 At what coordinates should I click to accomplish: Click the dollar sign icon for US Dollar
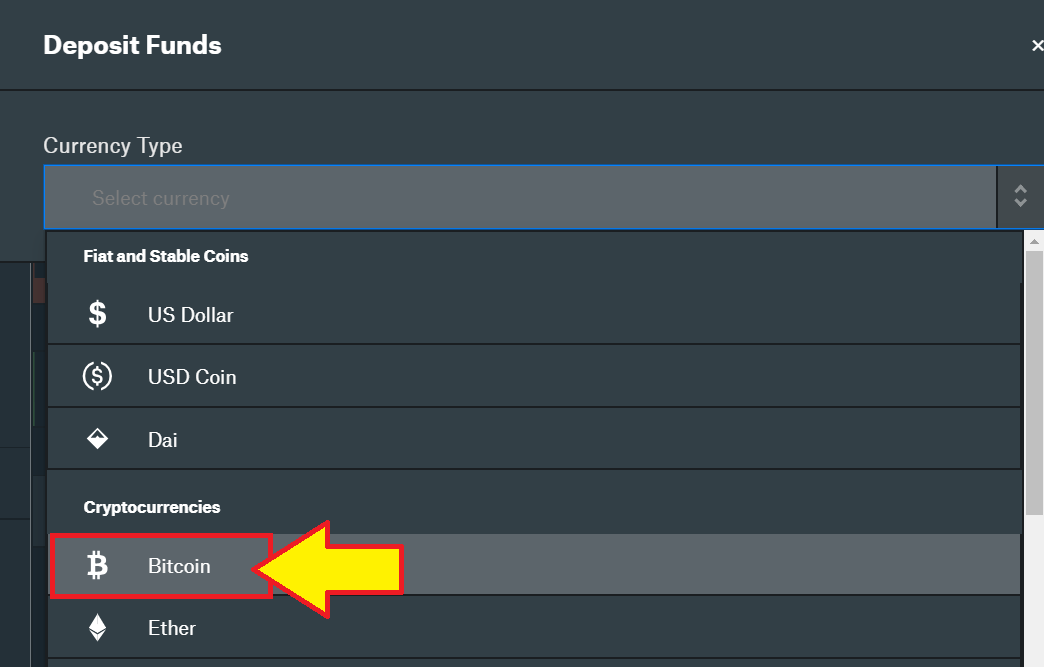(x=97, y=314)
